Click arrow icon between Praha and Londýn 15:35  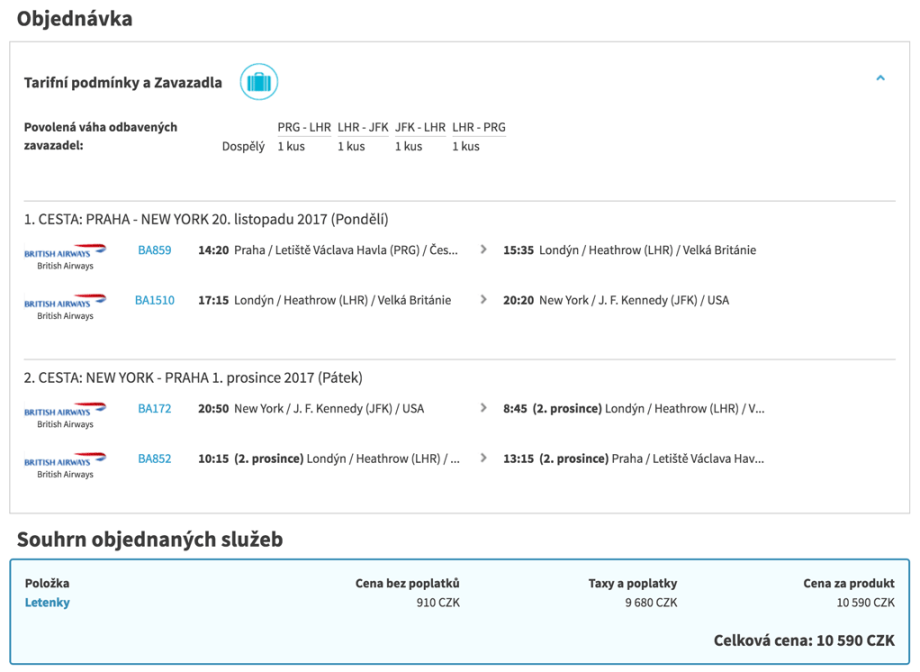[484, 250]
